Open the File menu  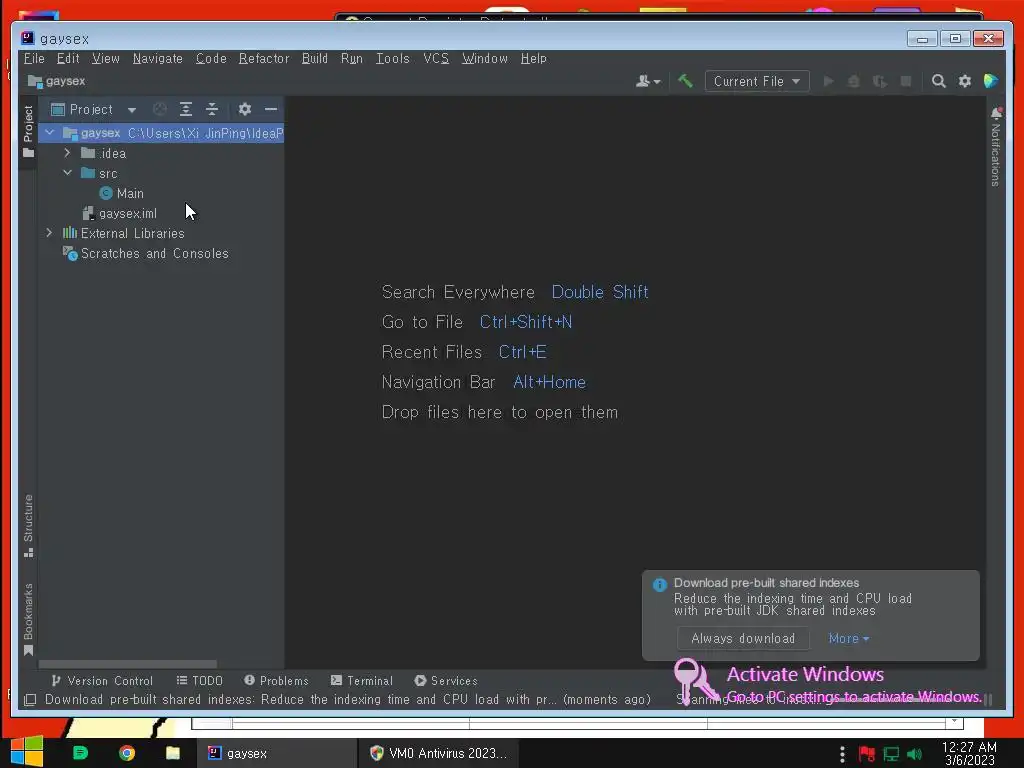click(34, 58)
